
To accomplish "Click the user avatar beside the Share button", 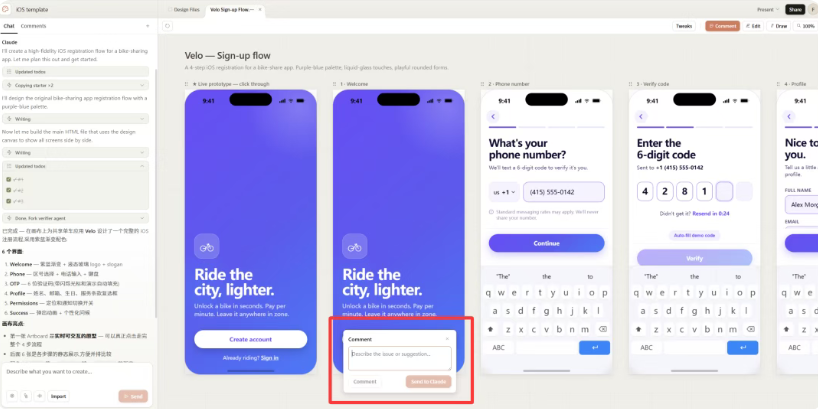I will pos(813,9).
